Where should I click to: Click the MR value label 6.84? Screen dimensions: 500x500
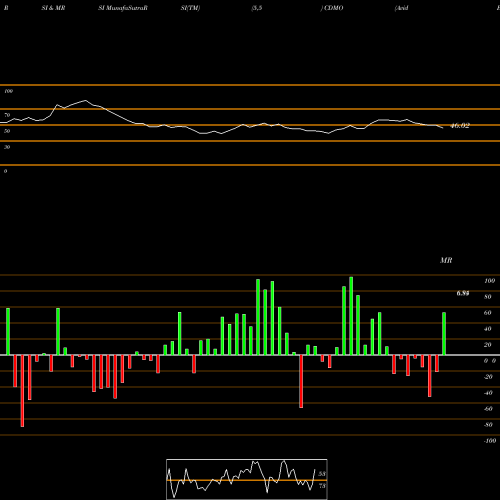tap(463, 293)
